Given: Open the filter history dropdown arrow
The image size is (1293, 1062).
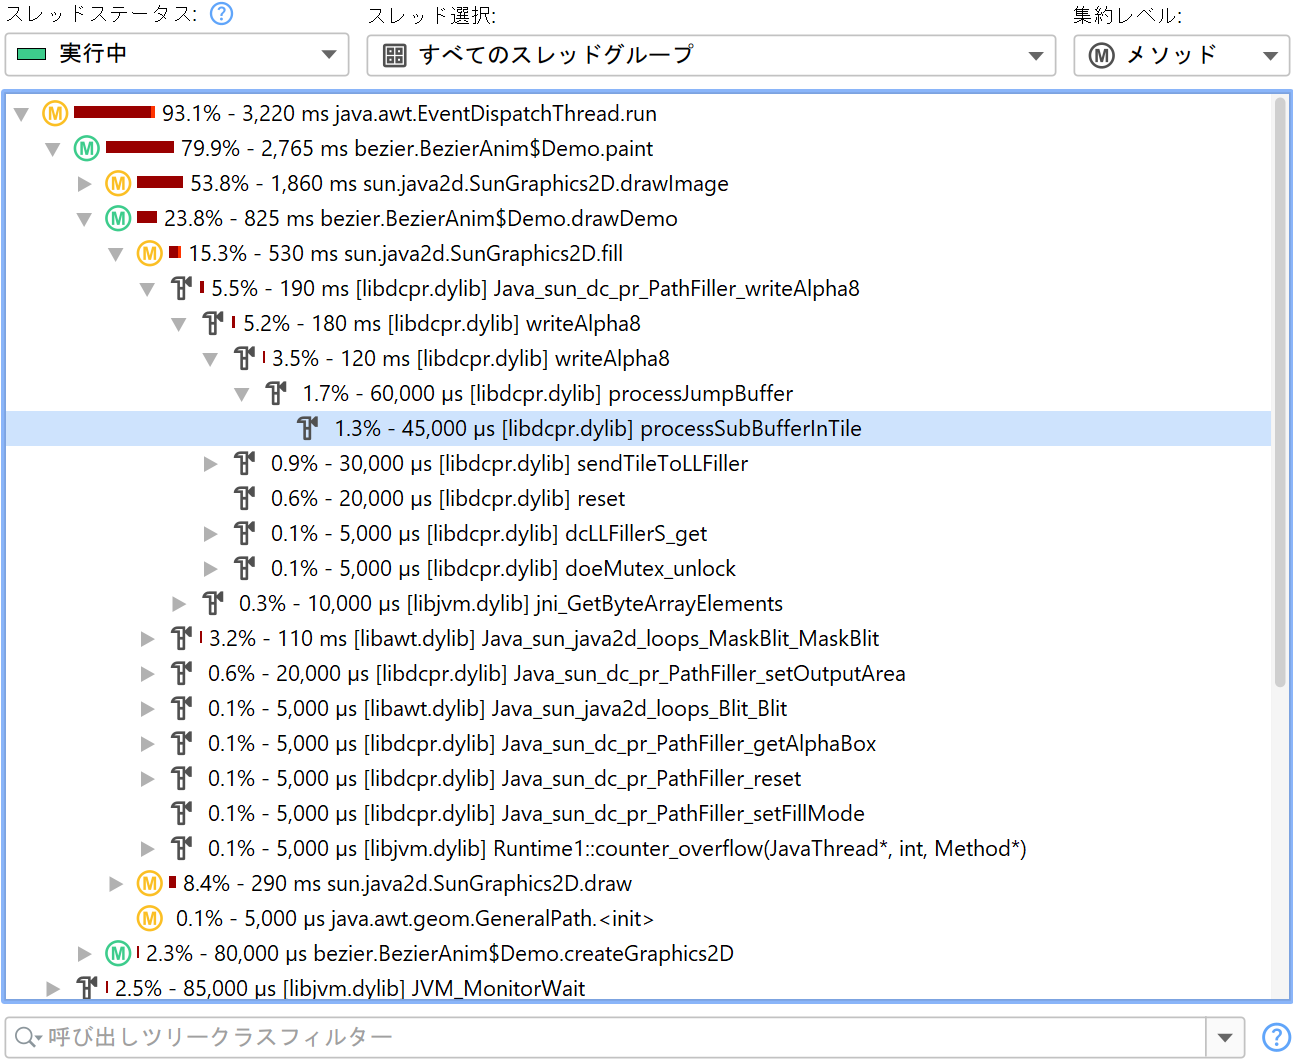Looking at the screenshot, I should point(1225,1037).
